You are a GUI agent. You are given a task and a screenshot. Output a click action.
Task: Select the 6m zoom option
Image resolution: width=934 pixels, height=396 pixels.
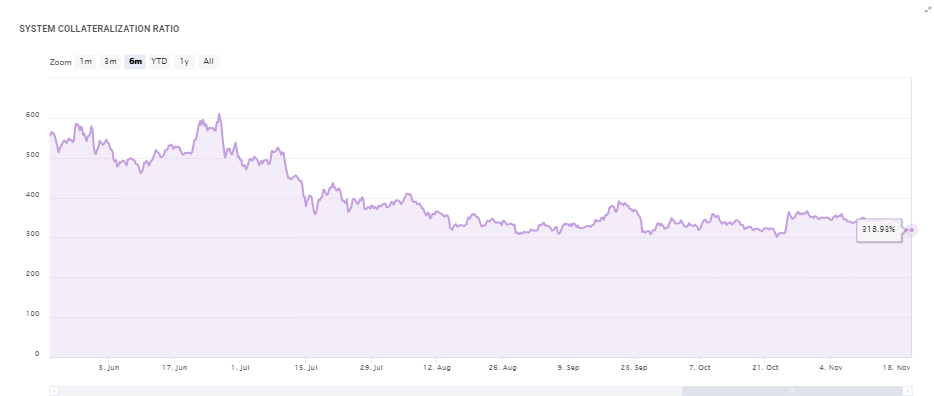(x=135, y=61)
